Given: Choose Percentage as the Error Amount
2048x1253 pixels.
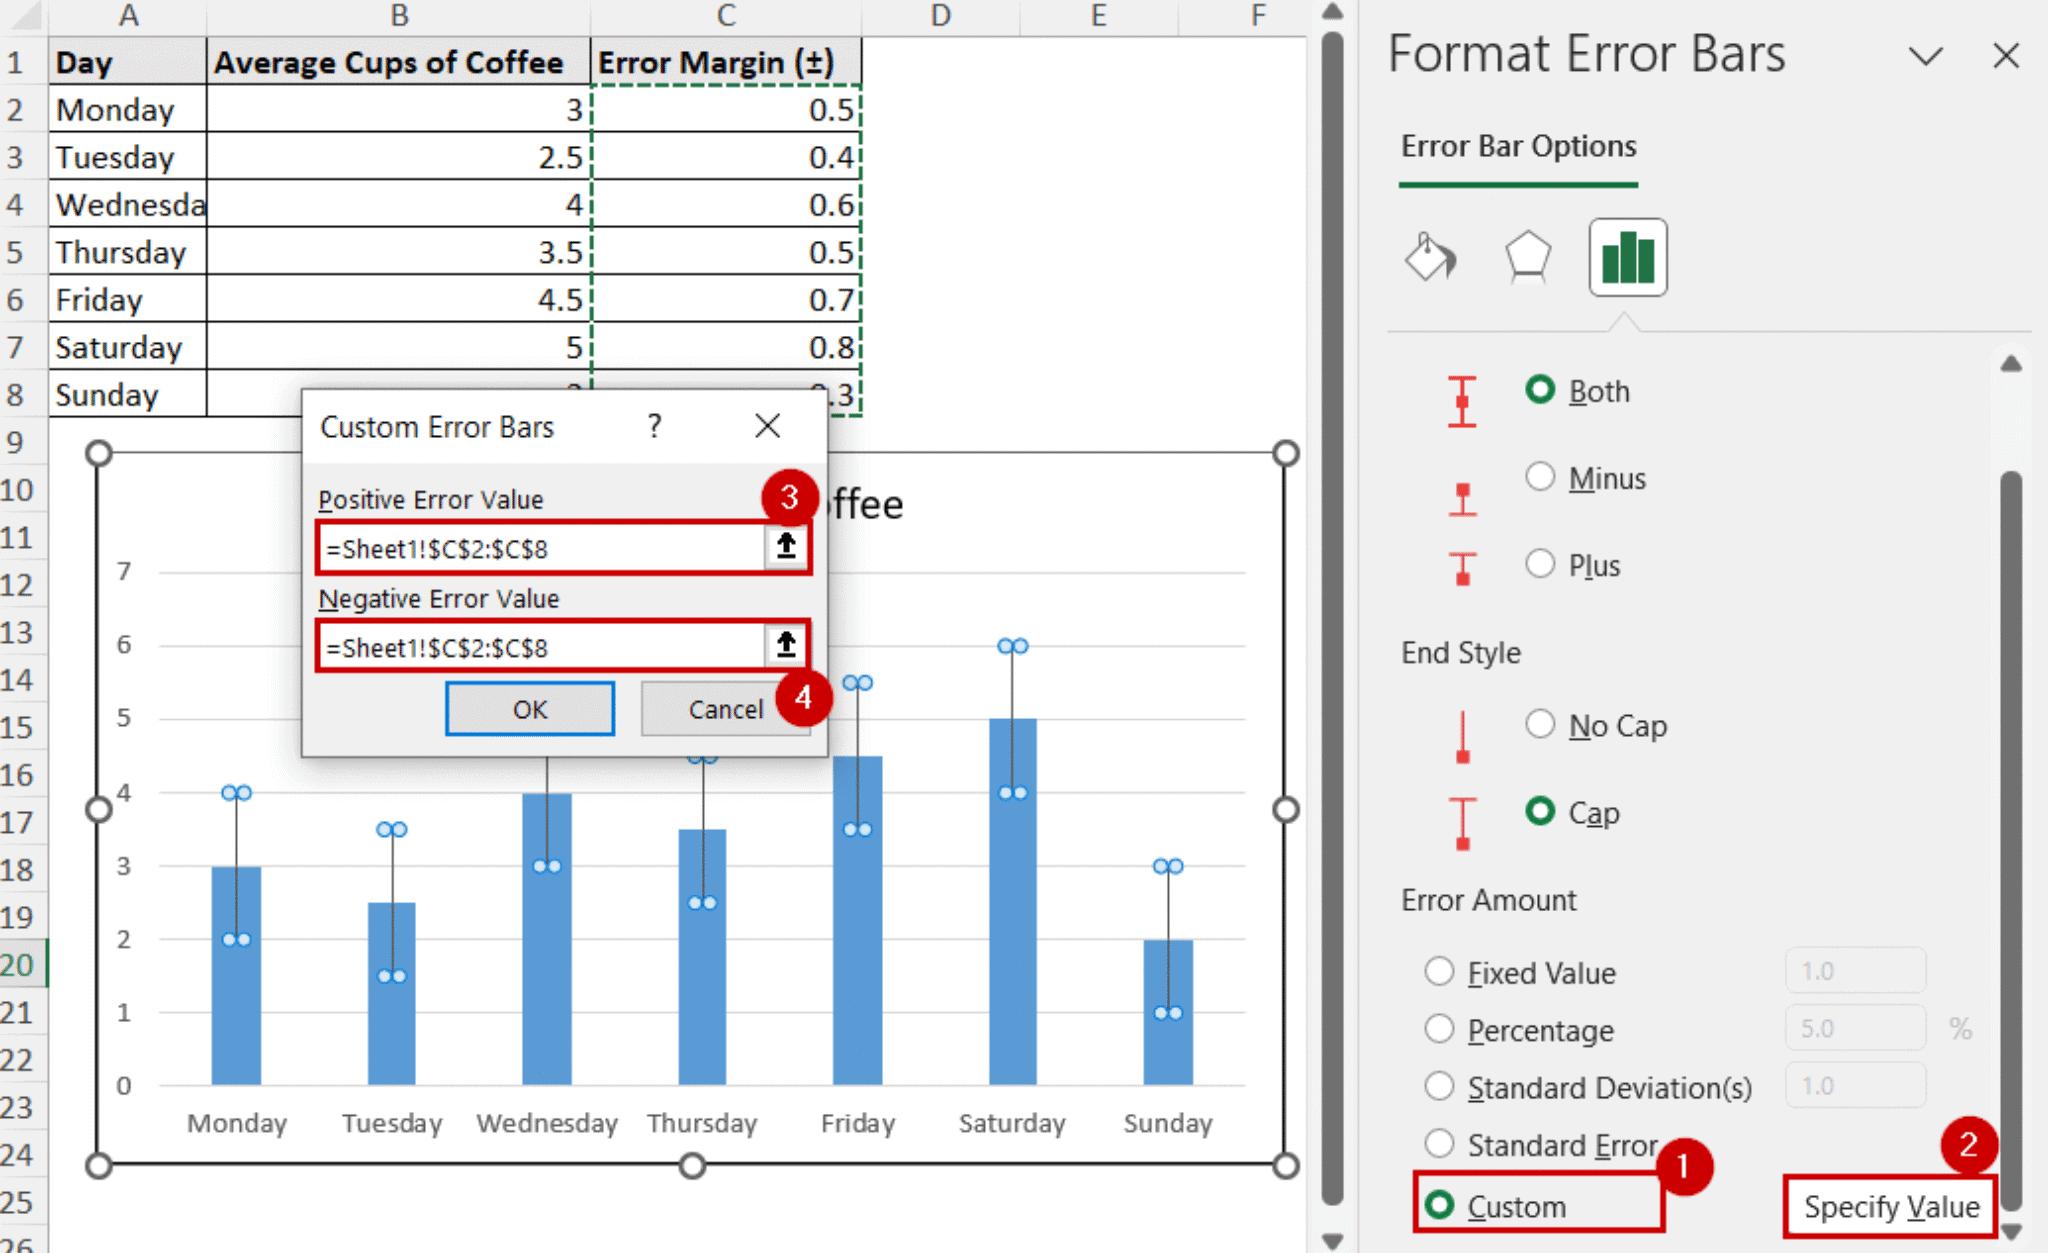Looking at the screenshot, I should (x=1440, y=1029).
